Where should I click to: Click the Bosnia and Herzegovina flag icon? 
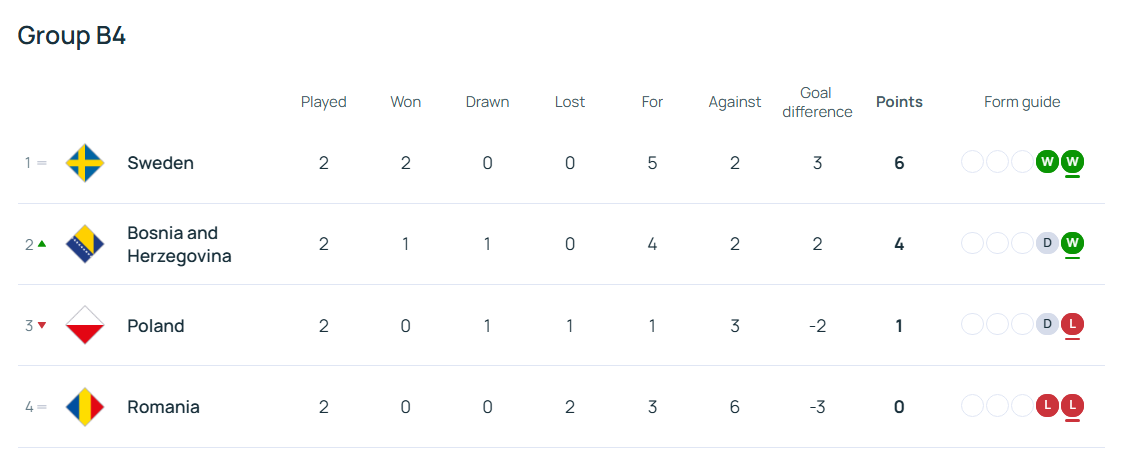pos(85,243)
